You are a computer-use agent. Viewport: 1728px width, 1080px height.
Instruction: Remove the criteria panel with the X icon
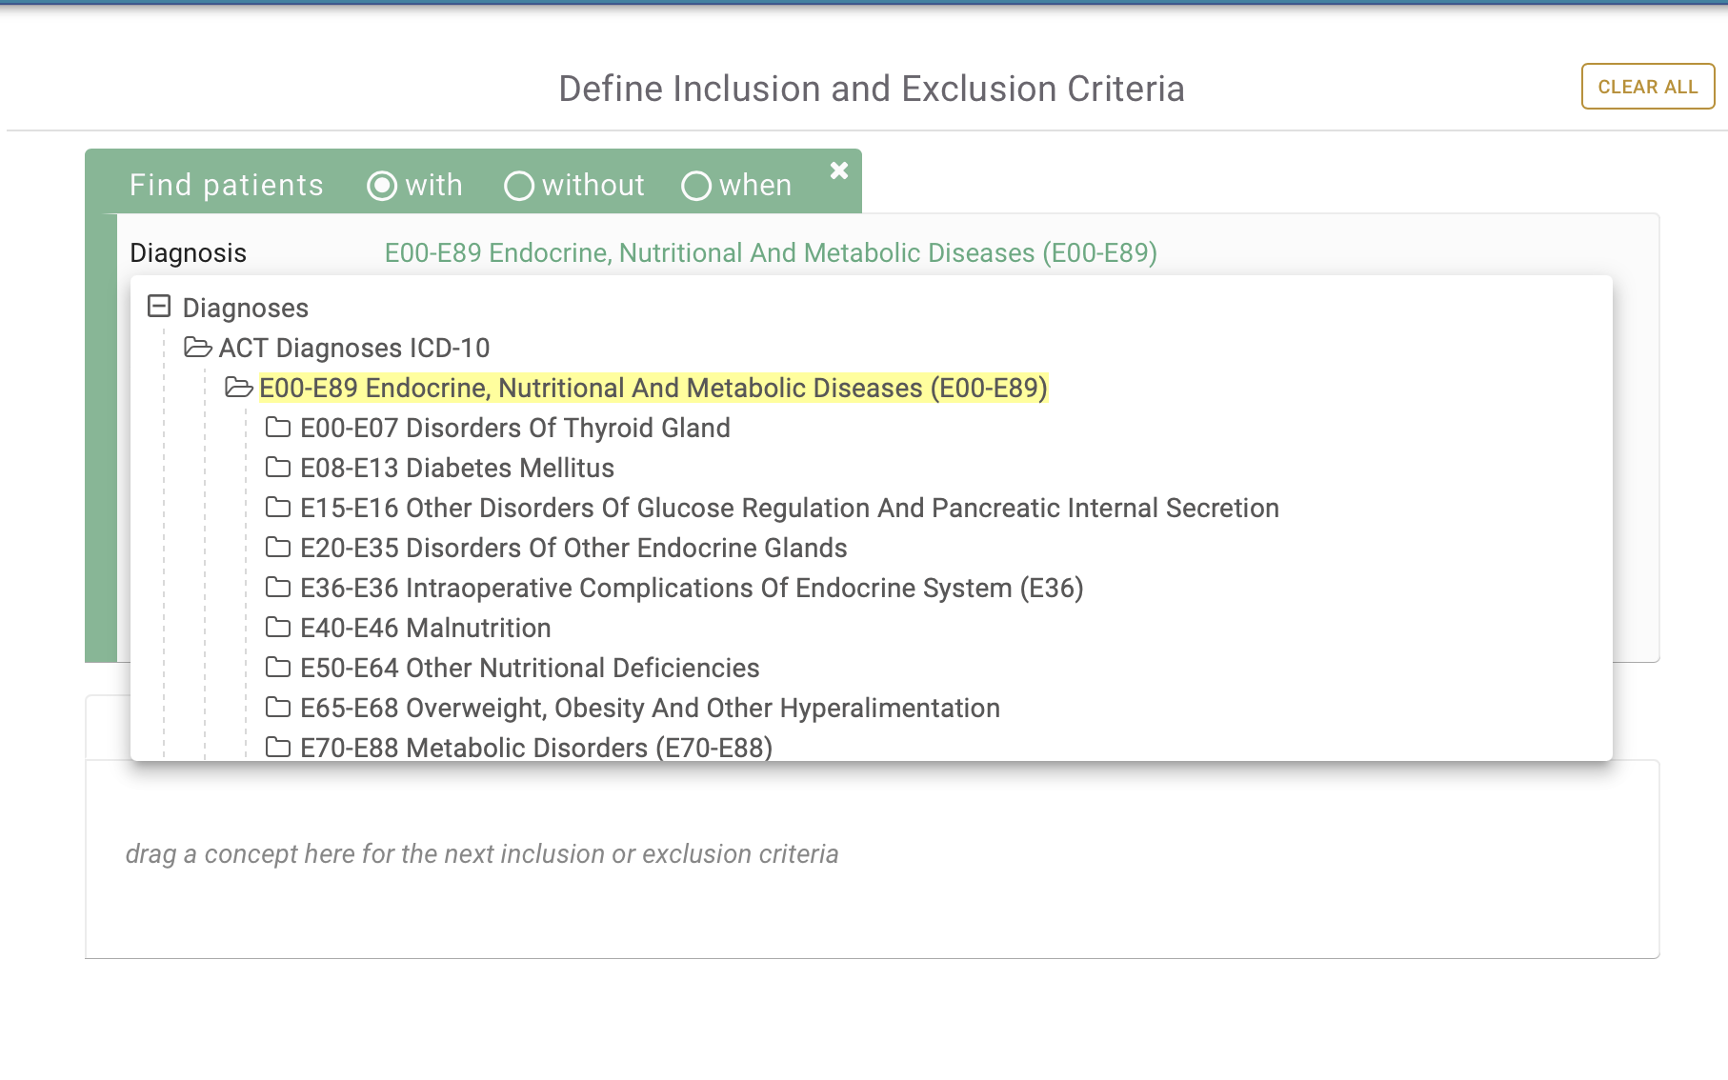coord(839,171)
